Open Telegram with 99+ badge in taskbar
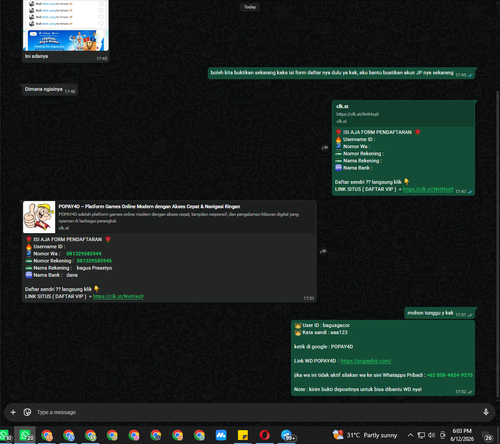 [287, 435]
